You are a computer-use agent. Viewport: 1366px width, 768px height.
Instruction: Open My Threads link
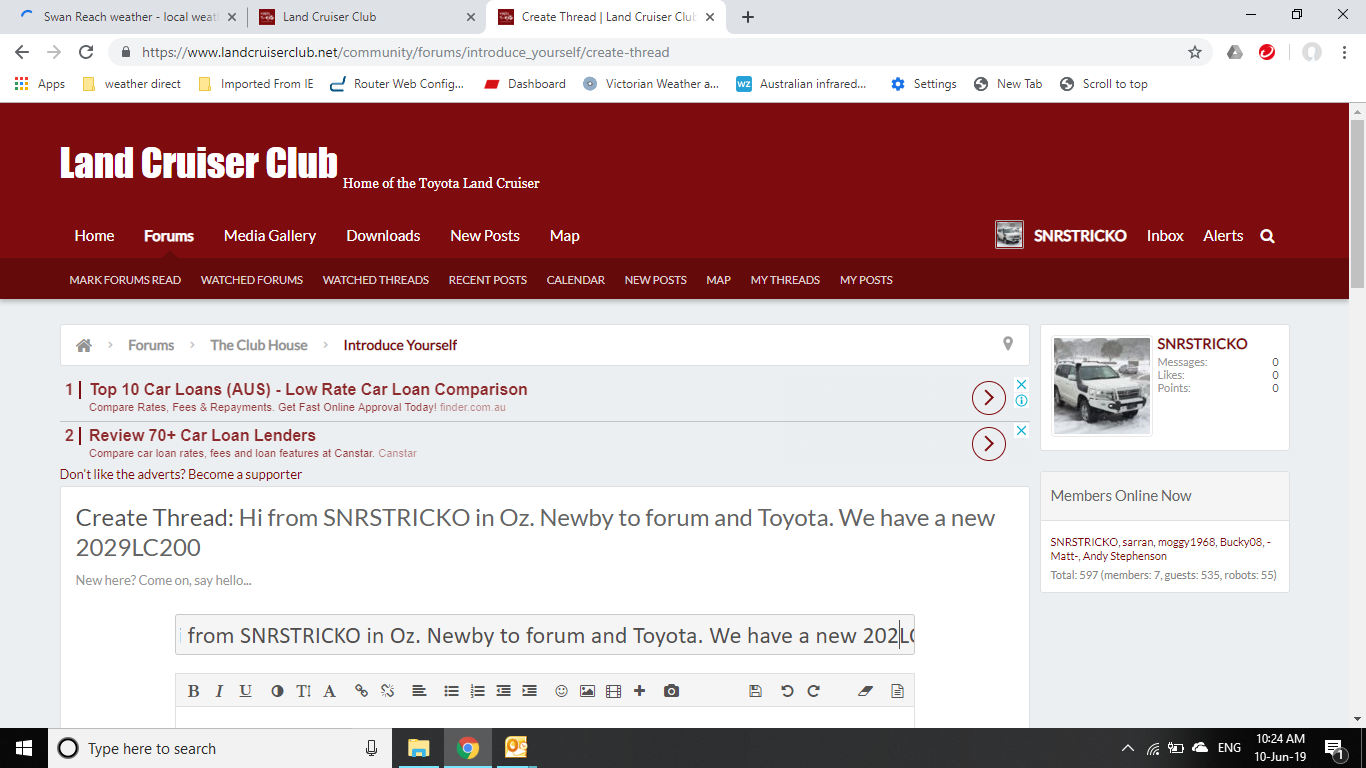pos(785,280)
